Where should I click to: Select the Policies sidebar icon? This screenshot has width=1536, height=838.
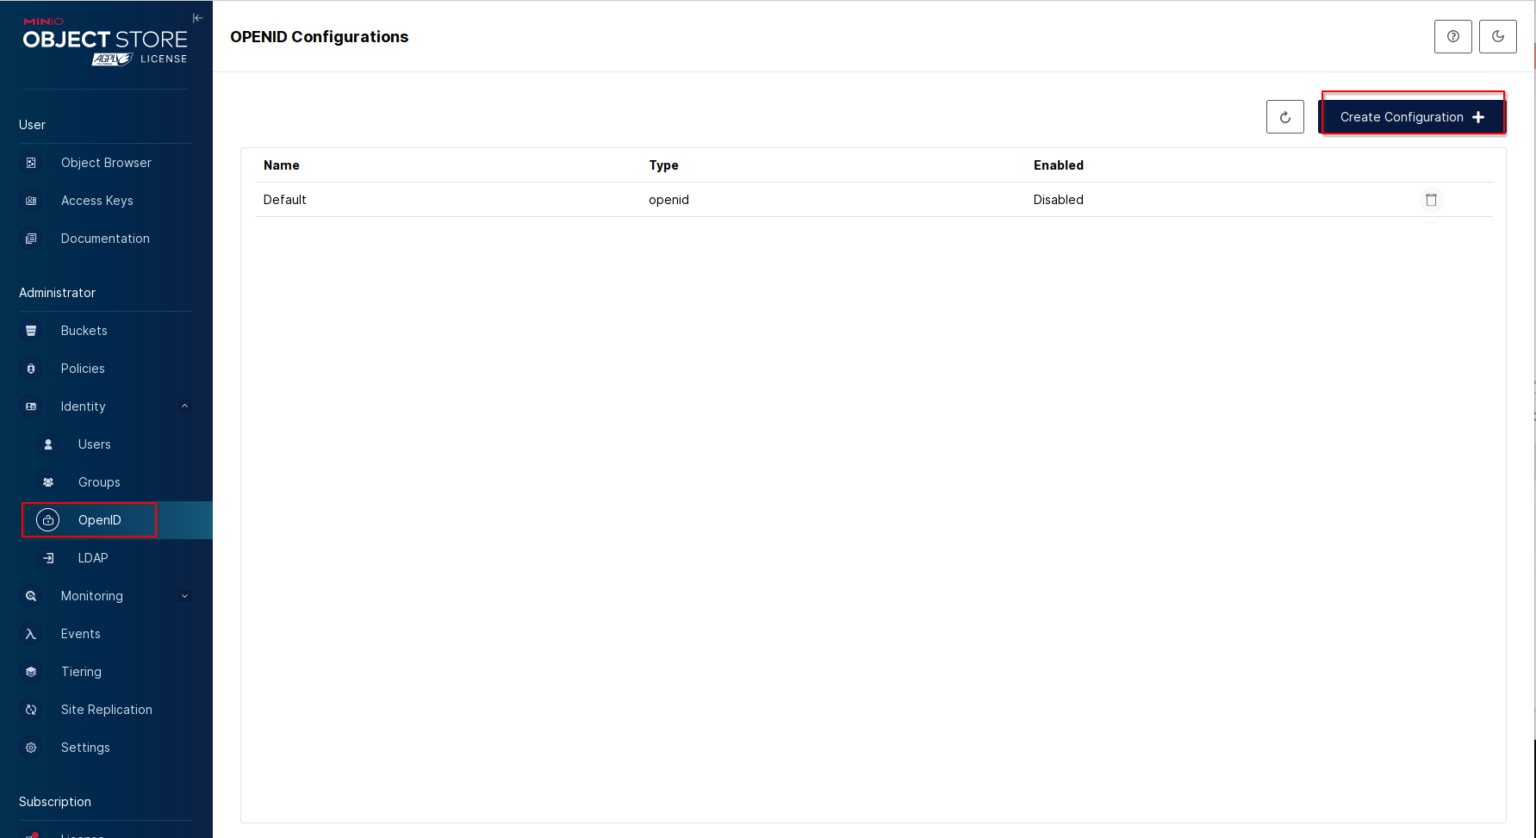click(31, 368)
